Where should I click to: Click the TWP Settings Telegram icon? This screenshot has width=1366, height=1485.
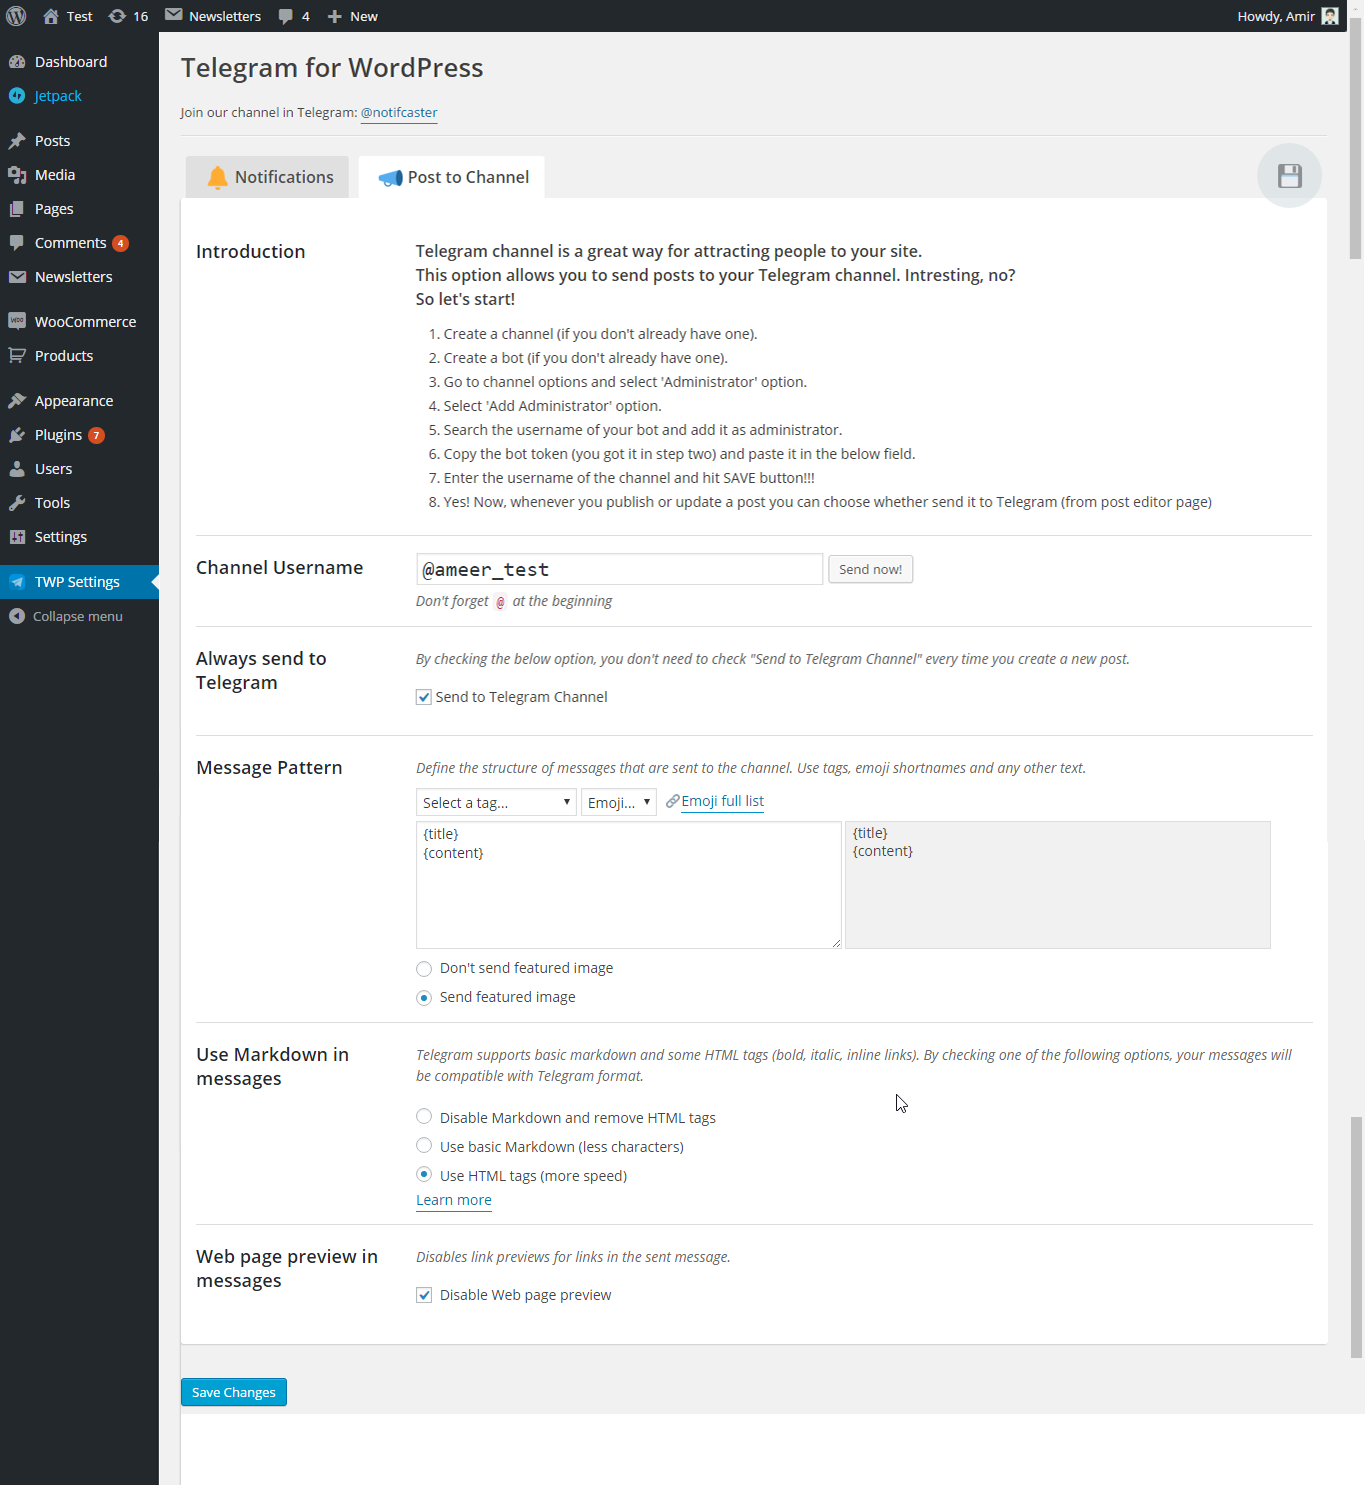point(17,582)
